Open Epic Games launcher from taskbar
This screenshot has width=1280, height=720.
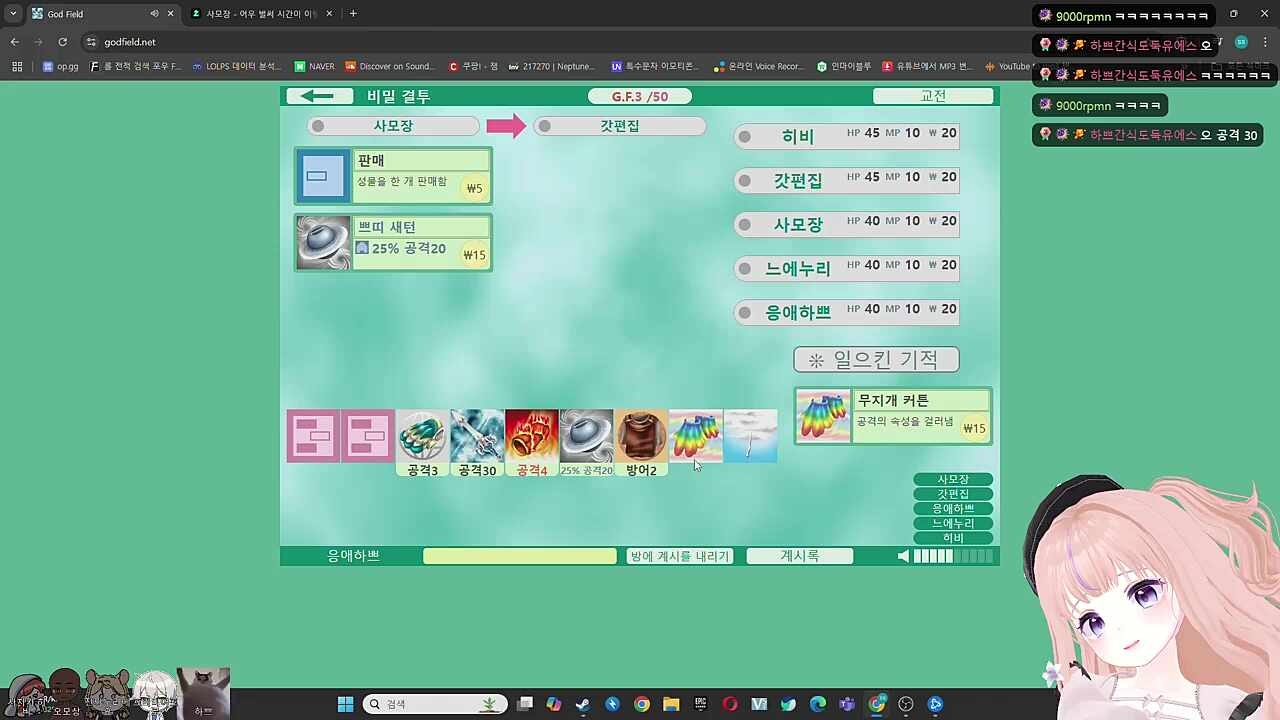[x=700, y=704]
